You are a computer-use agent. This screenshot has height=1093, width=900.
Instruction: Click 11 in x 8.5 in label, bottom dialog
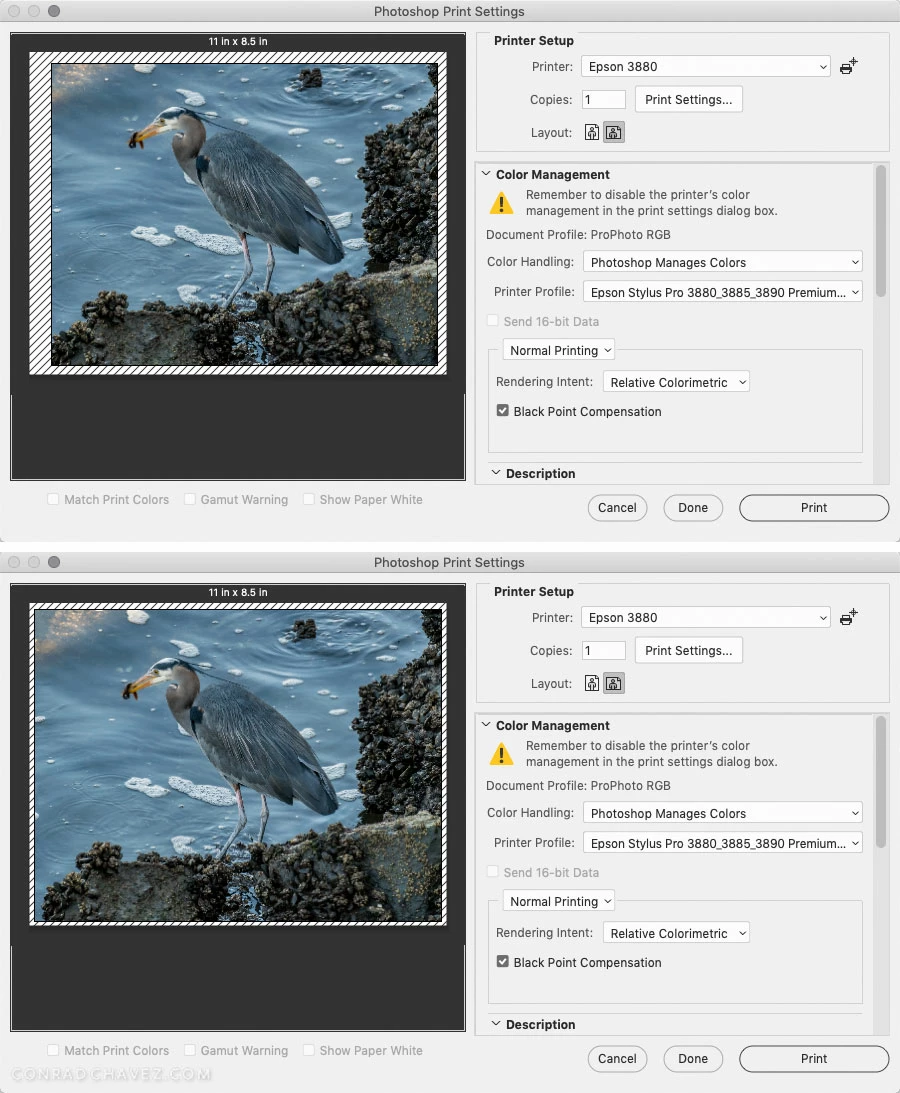(238, 592)
